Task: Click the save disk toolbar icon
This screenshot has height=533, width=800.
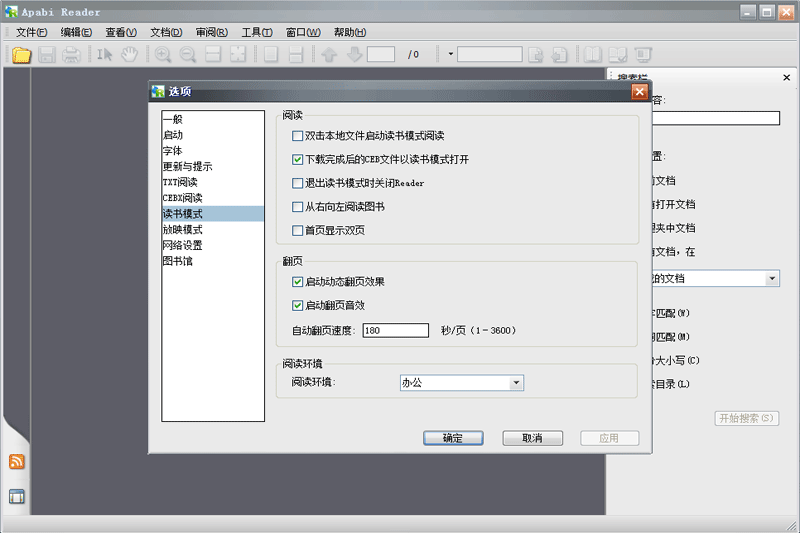Action: coord(46,55)
